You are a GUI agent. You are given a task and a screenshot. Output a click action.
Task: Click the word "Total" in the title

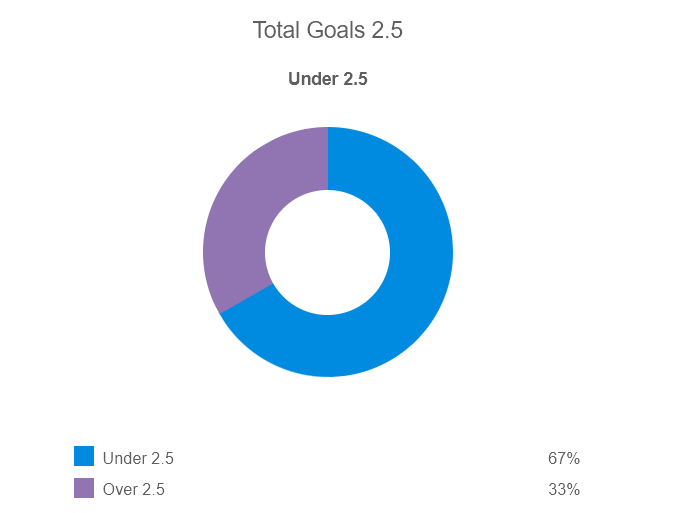click(276, 30)
